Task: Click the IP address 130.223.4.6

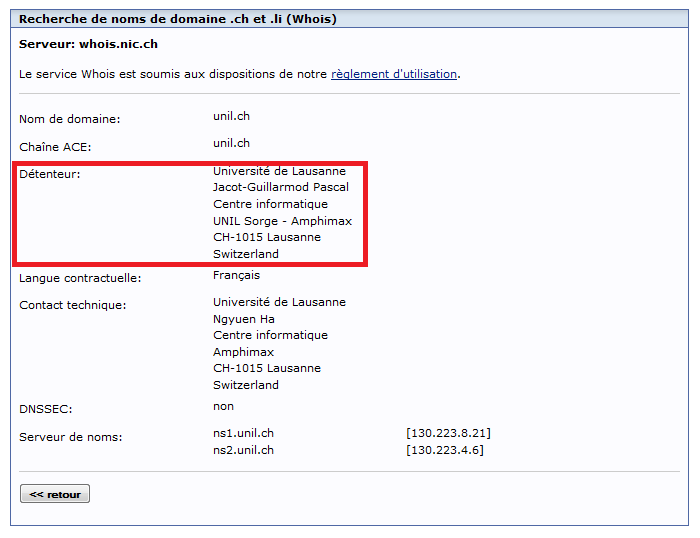Action: tap(444, 450)
